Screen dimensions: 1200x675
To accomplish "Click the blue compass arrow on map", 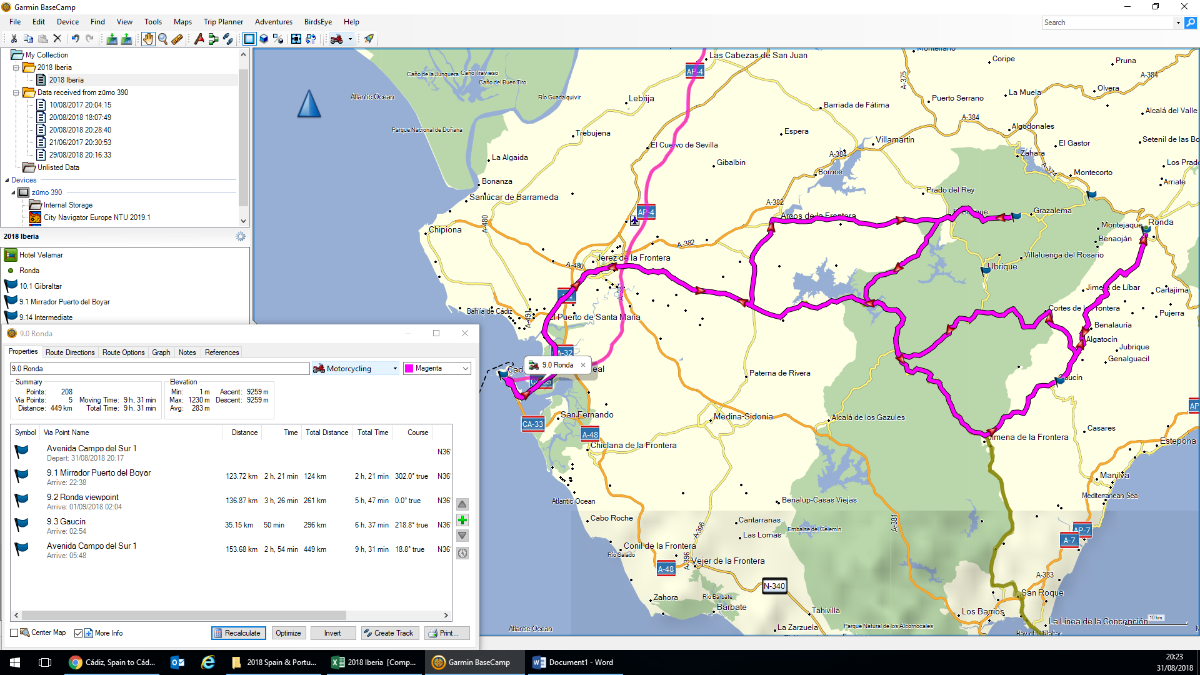I will [308, 103].
